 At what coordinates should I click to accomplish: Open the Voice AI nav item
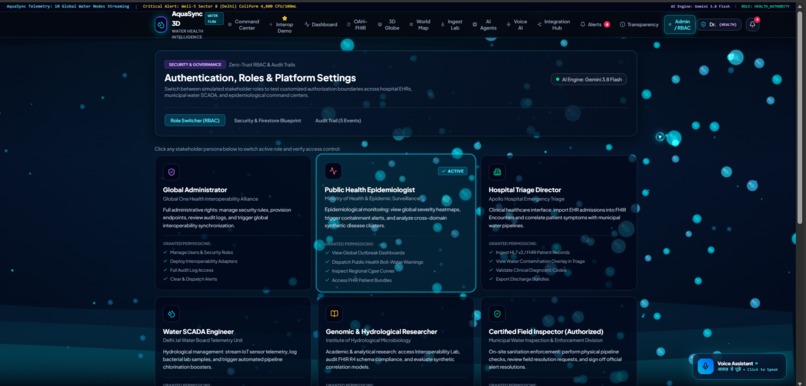point(517,25)
